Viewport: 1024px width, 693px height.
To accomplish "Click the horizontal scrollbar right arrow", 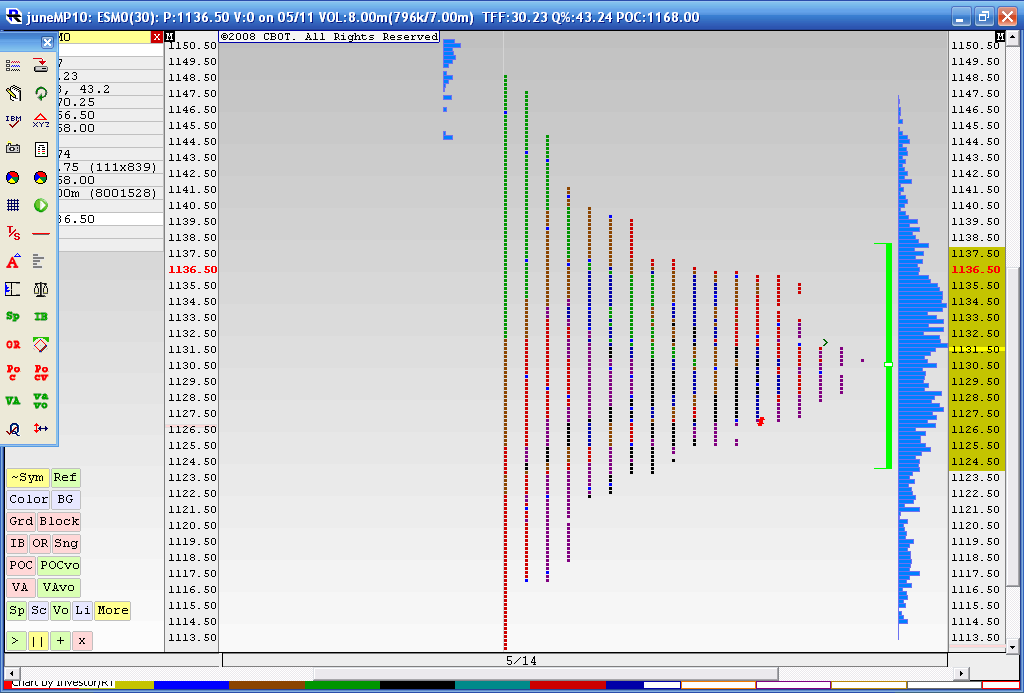I will pos(960,673).
